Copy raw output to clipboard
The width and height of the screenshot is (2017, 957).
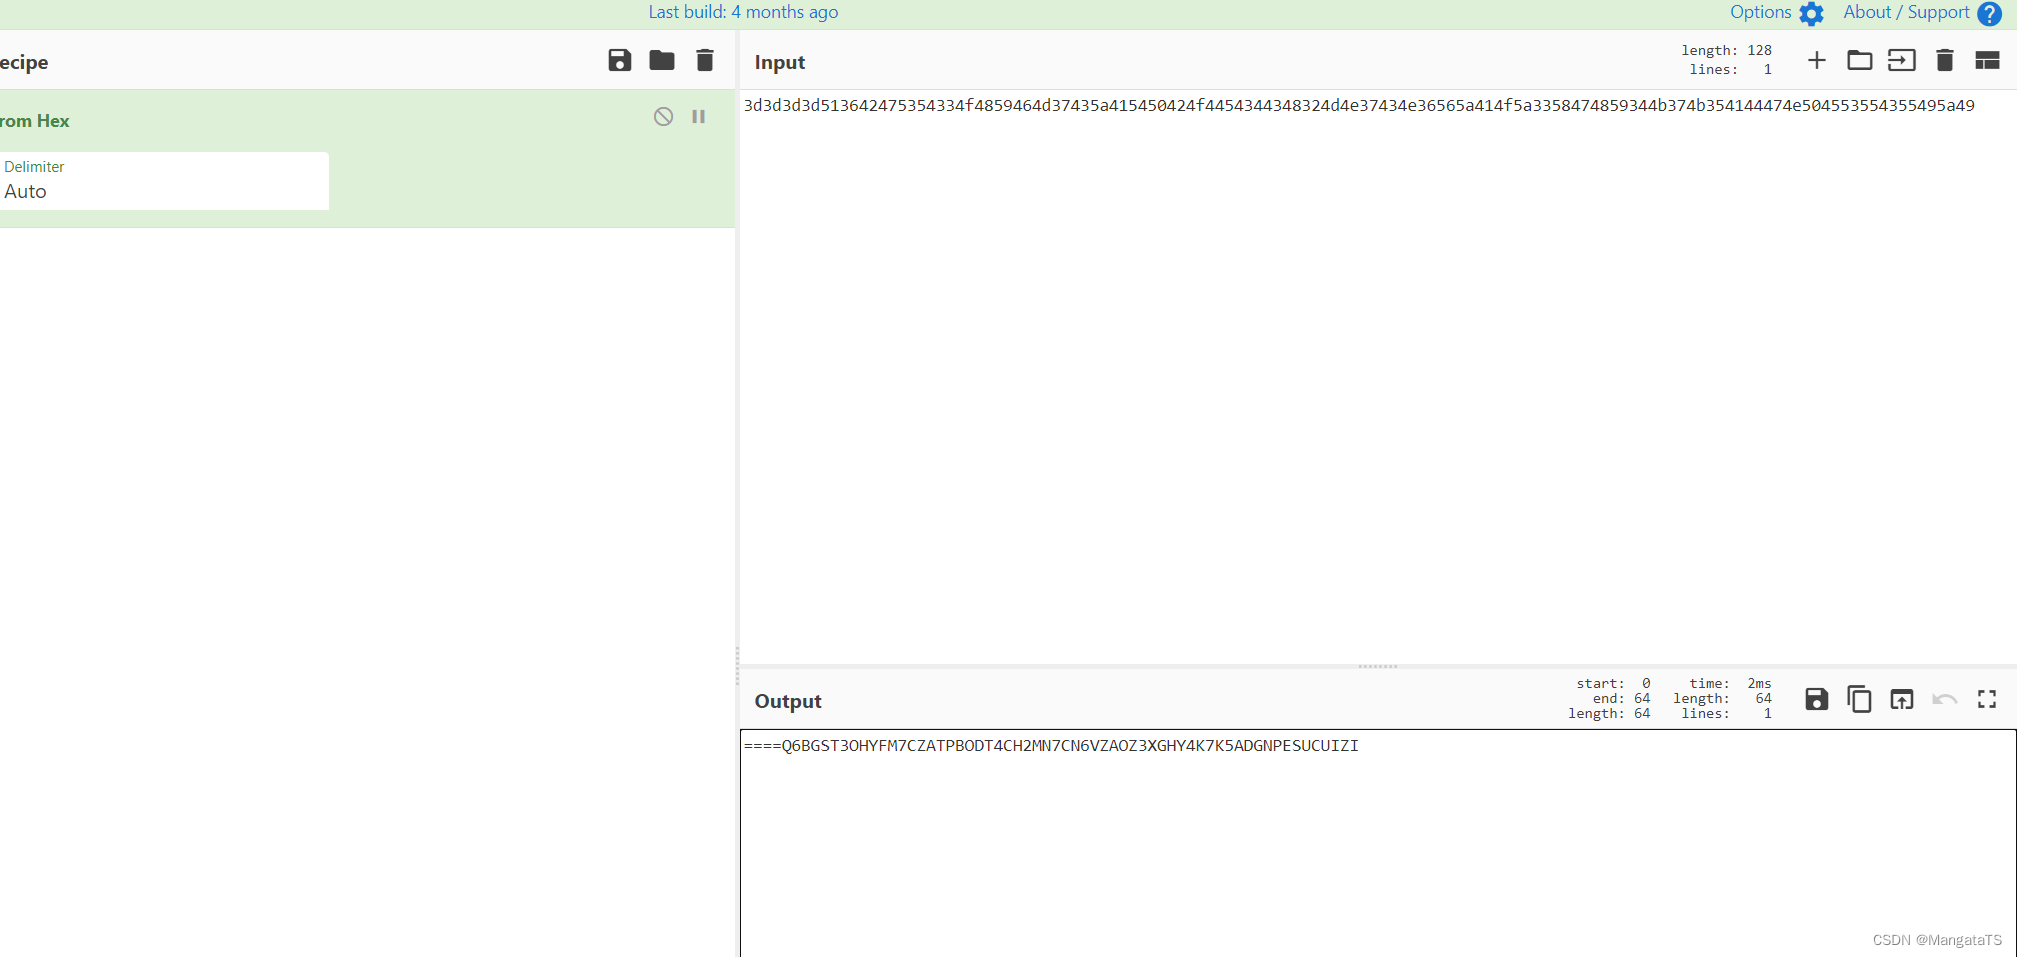(x=1860, y=699)
